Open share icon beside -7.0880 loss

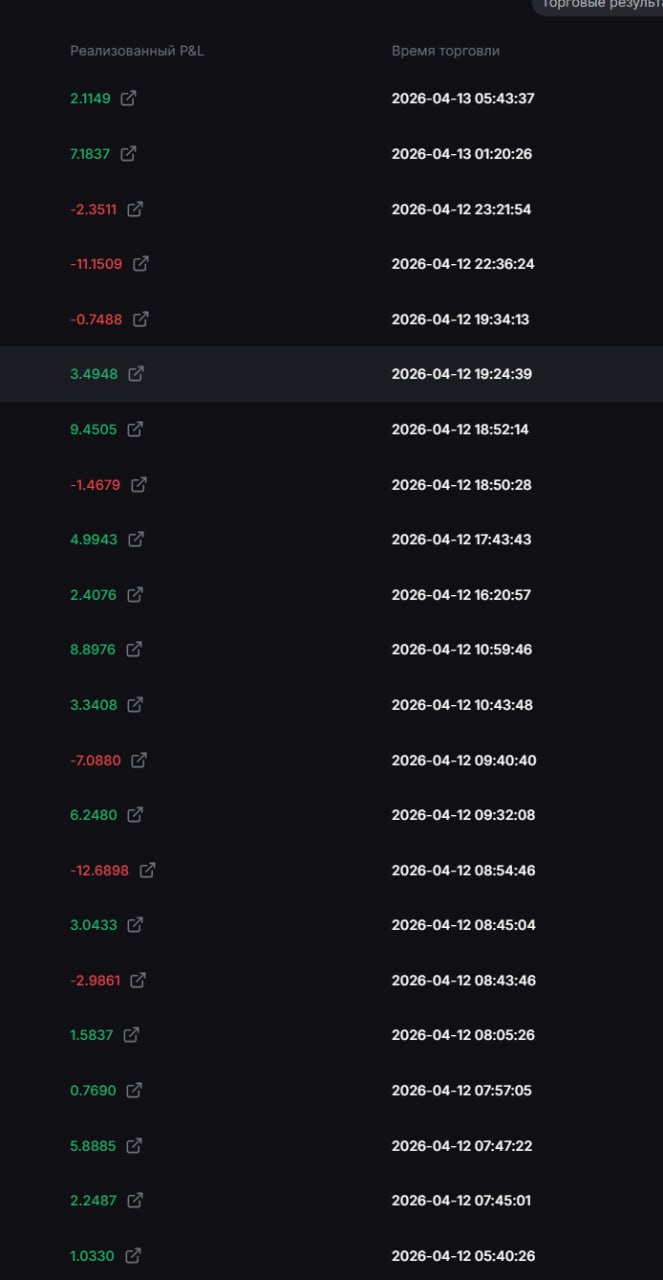coord(139,760)
